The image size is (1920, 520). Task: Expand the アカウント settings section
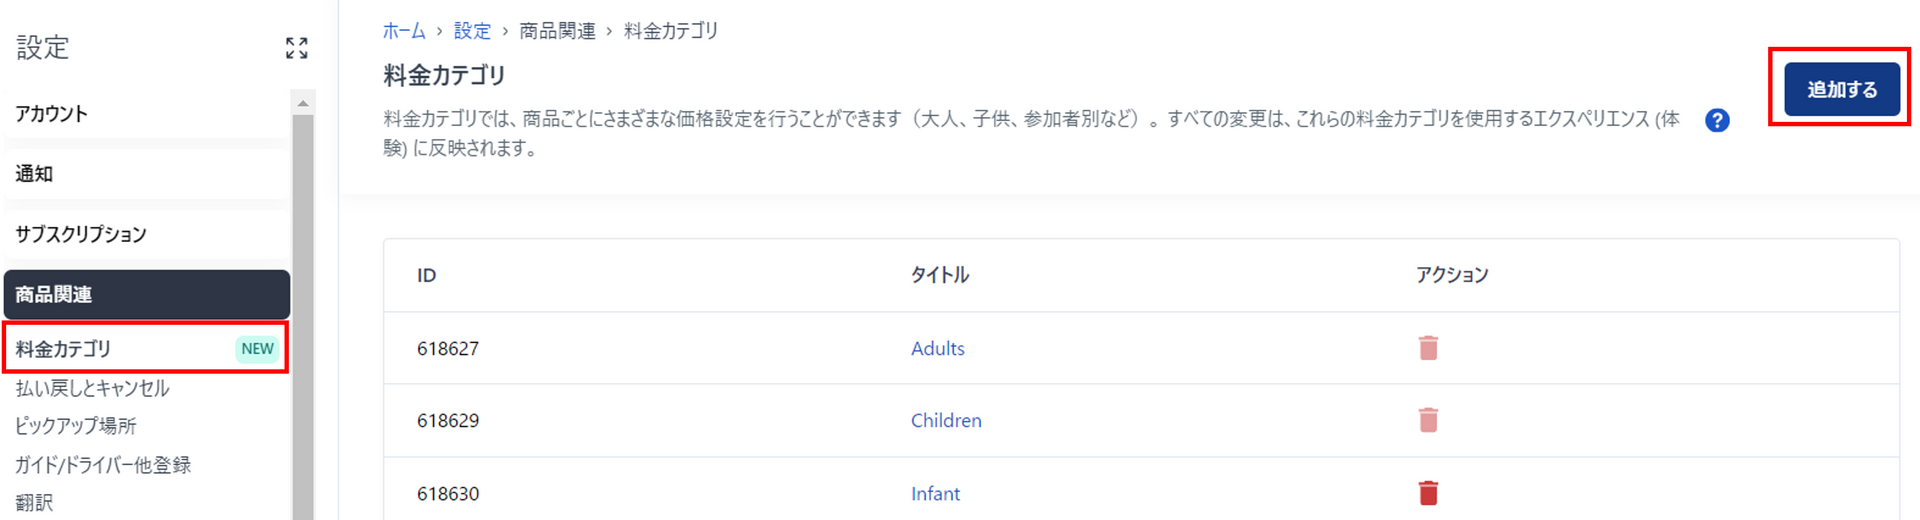coord(146,114)
